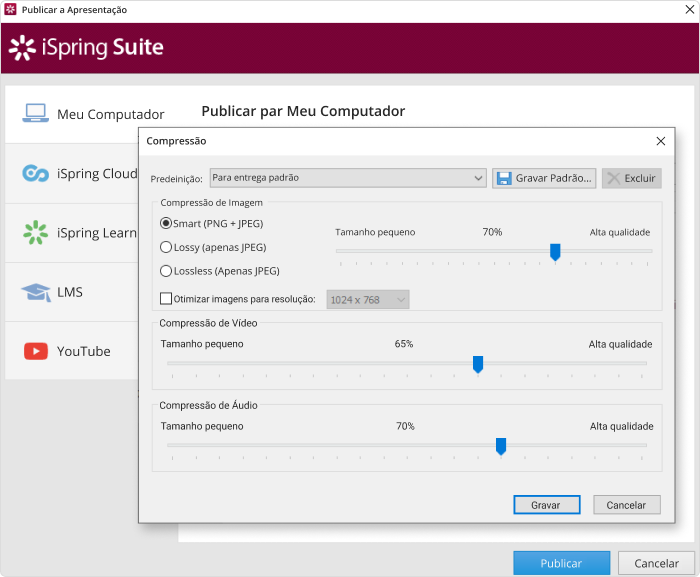Click the iSpring Learn green icon
This screenshot has height=577, width=700.
click(35, 232)
